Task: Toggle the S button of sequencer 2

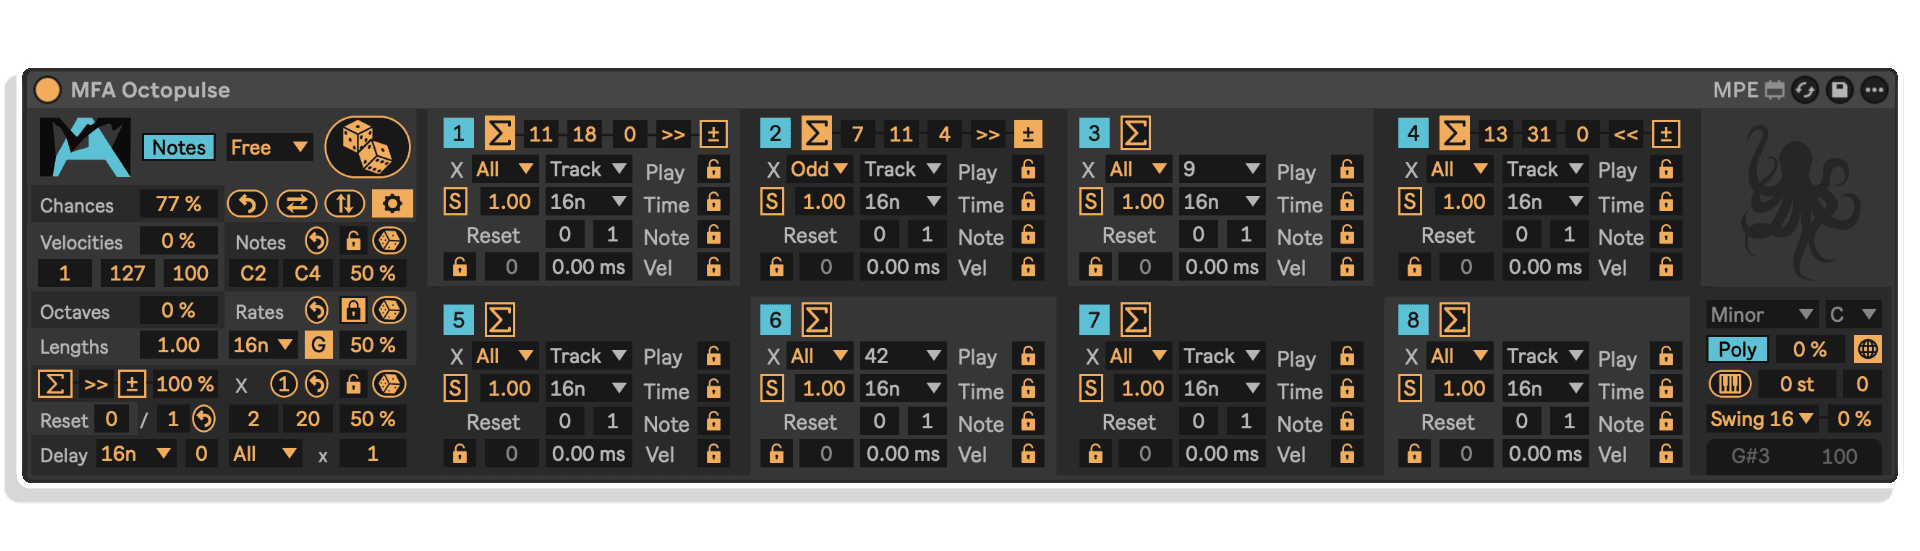Action: tap(772, 202)
